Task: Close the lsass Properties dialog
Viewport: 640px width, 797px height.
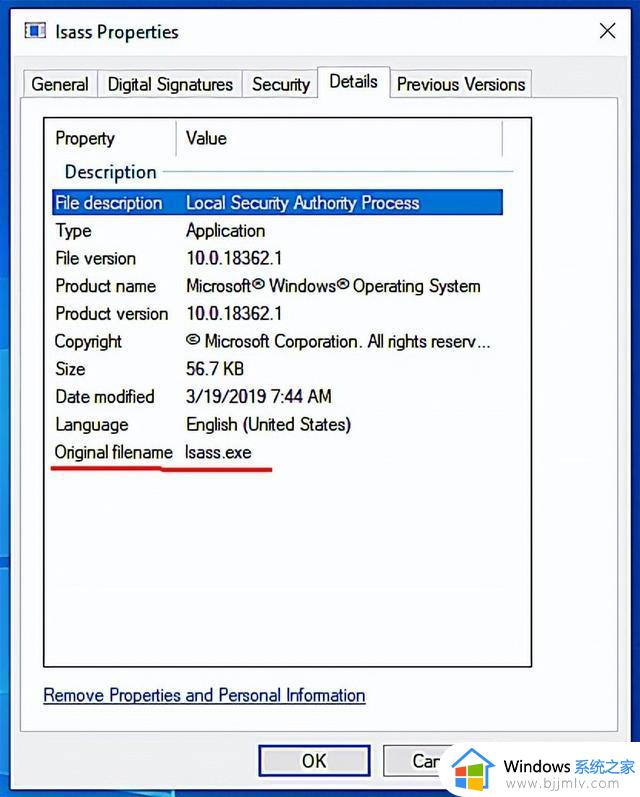Action: 607,31
